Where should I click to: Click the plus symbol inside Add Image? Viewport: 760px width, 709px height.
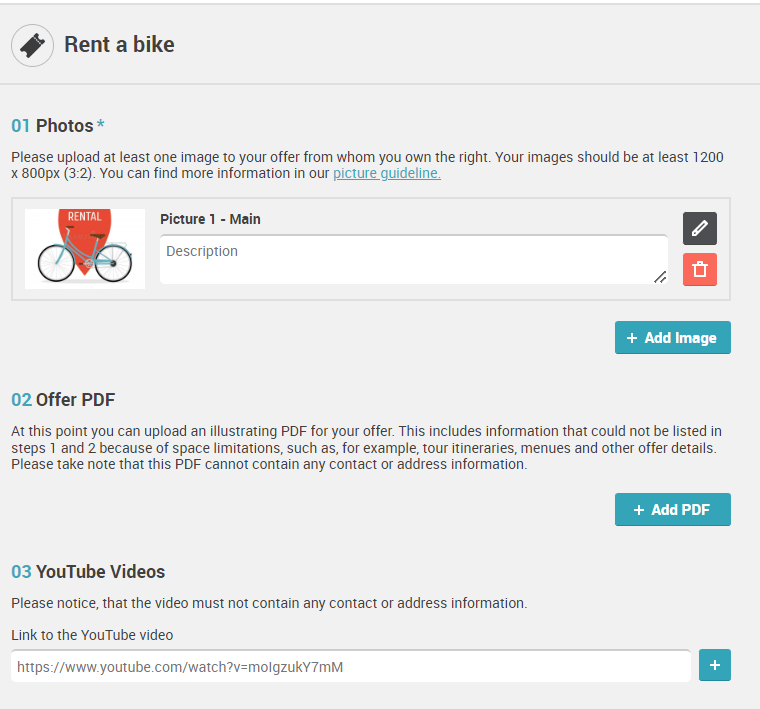coord(632,338)
